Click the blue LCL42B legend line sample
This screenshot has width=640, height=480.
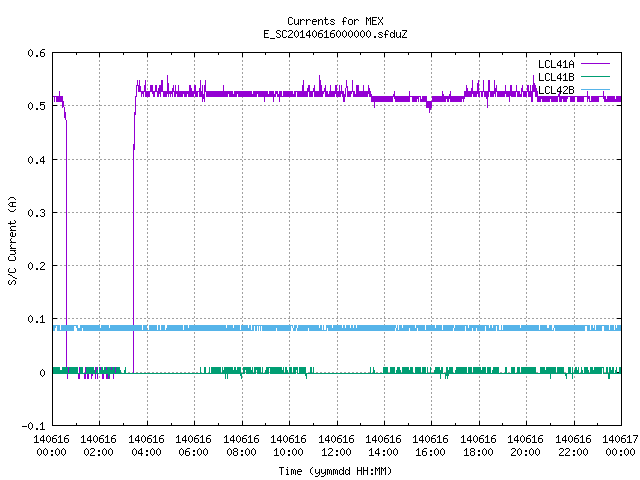pos(595,89)
